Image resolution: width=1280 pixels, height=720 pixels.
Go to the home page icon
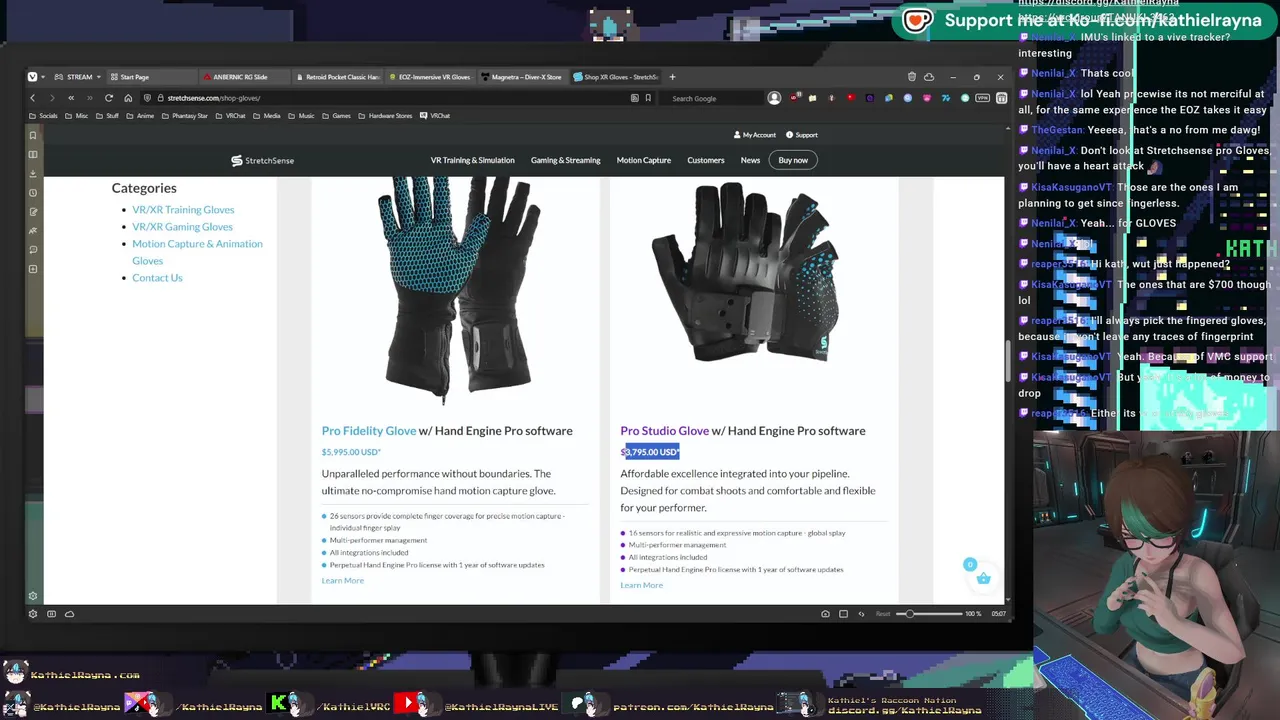[x=128, y=98]
